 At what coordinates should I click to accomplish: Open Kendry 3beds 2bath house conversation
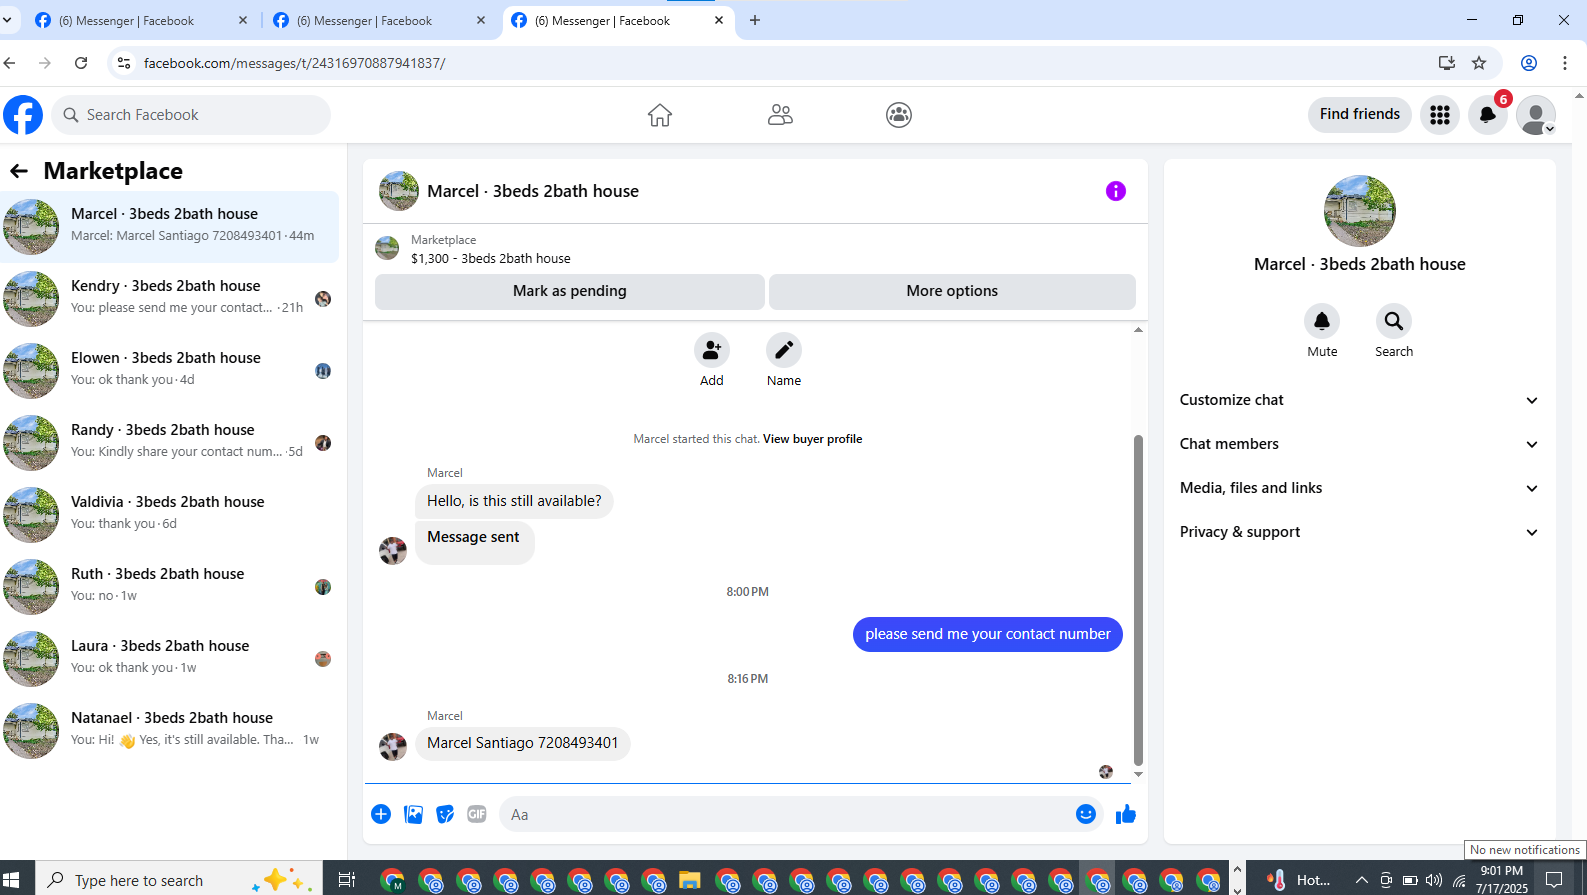click(170, 299)
